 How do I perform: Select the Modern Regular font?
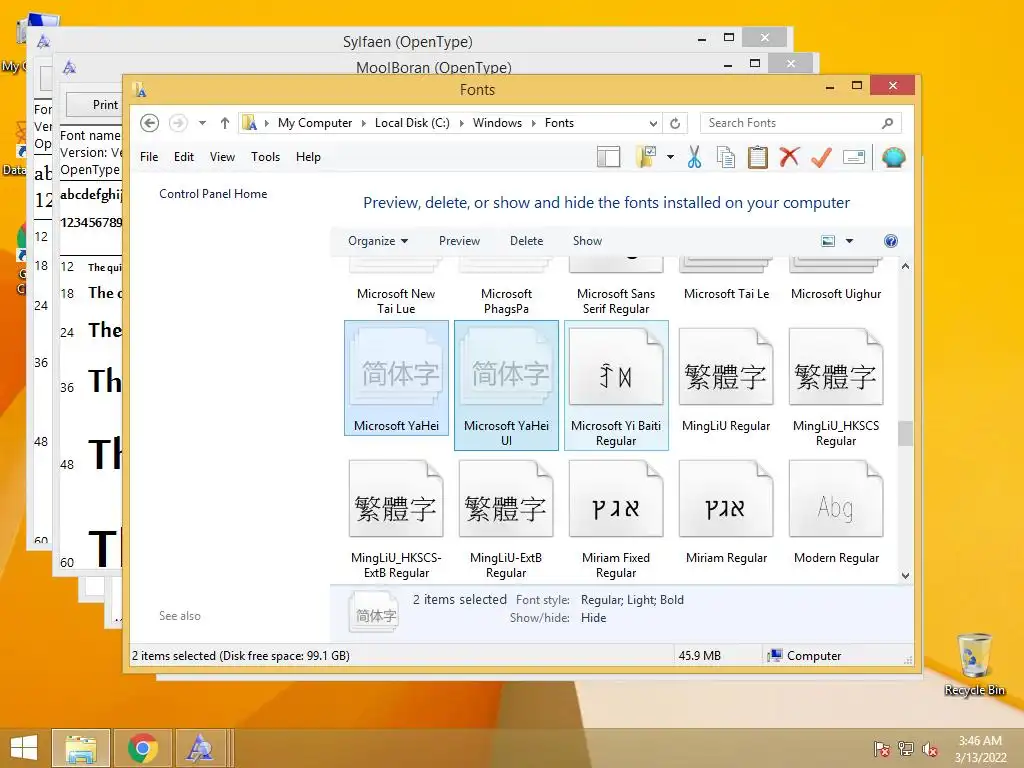836,513
